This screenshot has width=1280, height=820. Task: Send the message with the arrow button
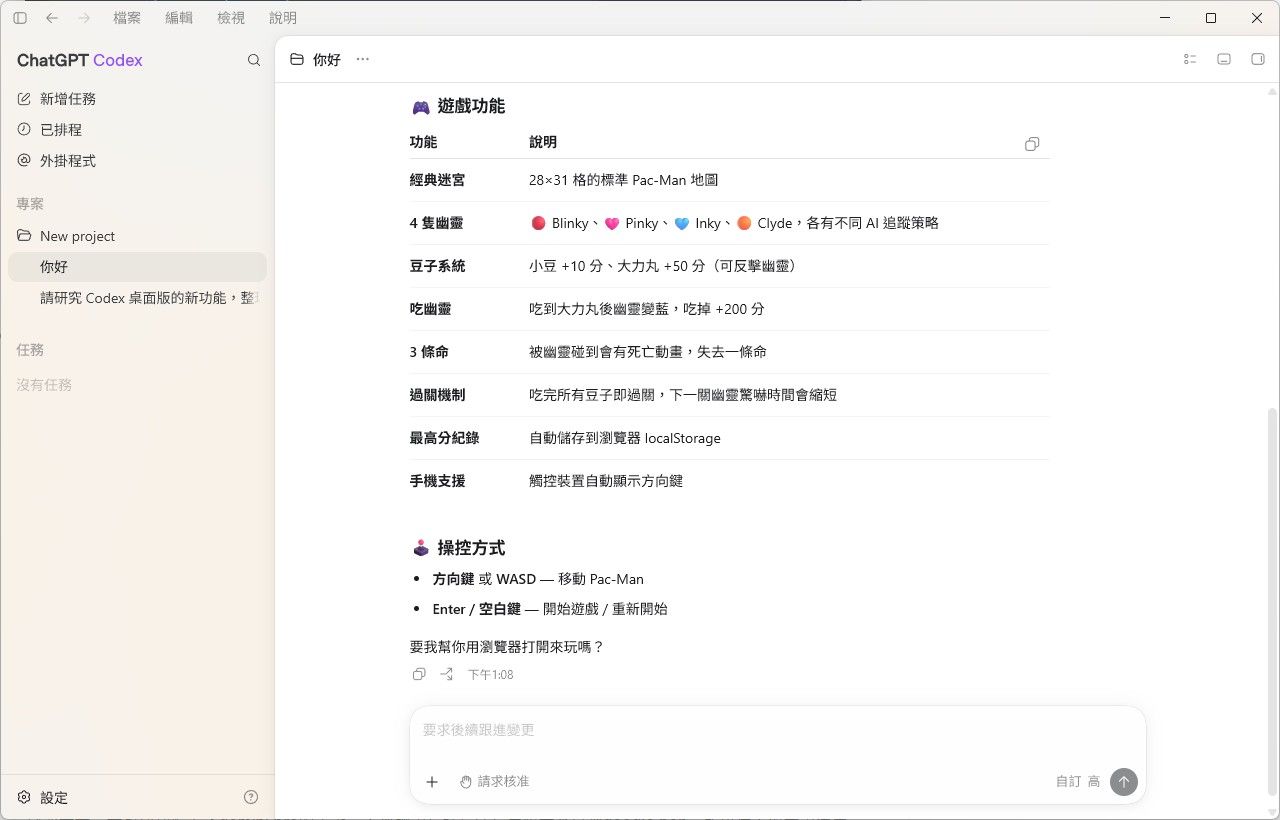(x=1124, y=782)
